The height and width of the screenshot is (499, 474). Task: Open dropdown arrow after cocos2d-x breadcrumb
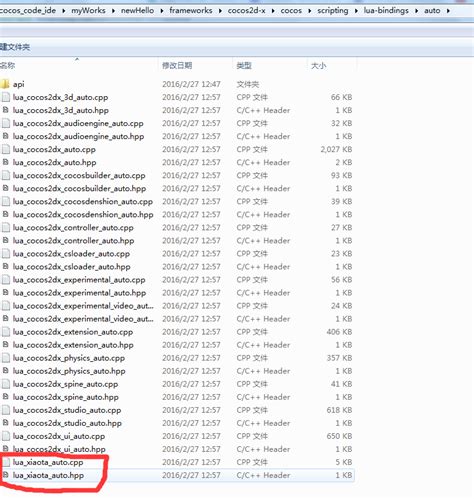[273, 11]
